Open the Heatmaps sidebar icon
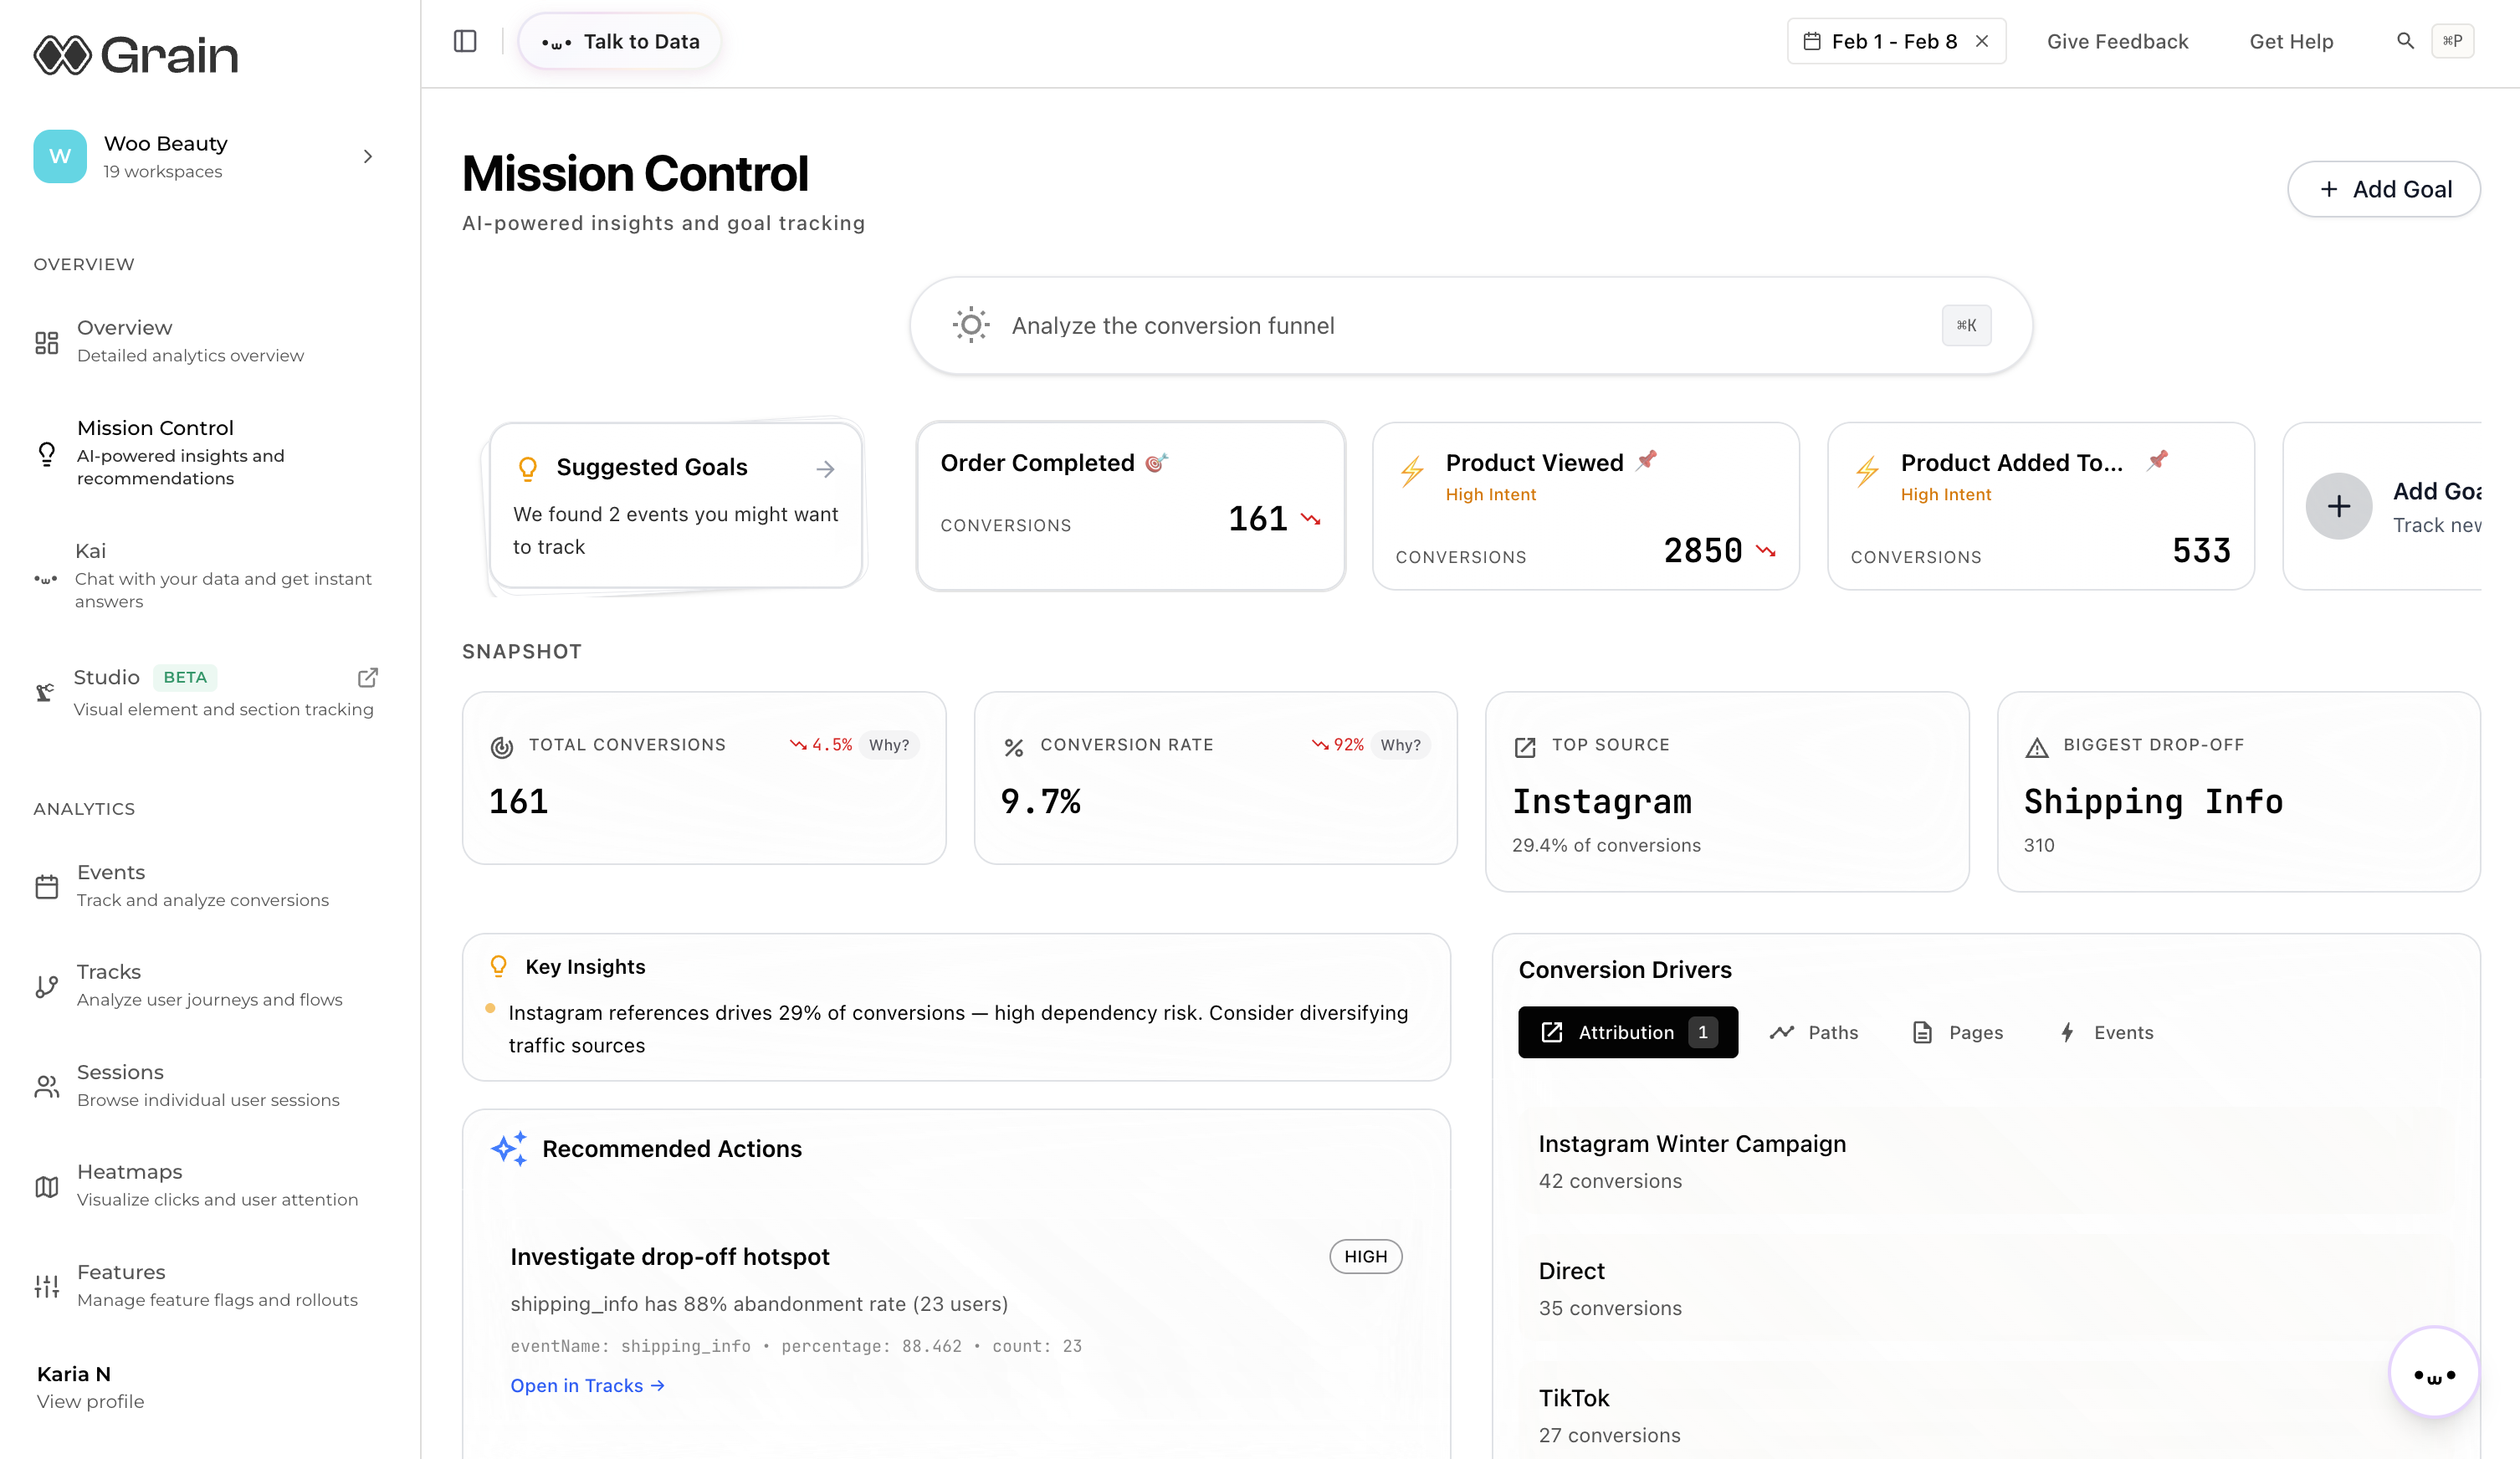This screenshot has height=1459, width=2520. (47, 1186)
